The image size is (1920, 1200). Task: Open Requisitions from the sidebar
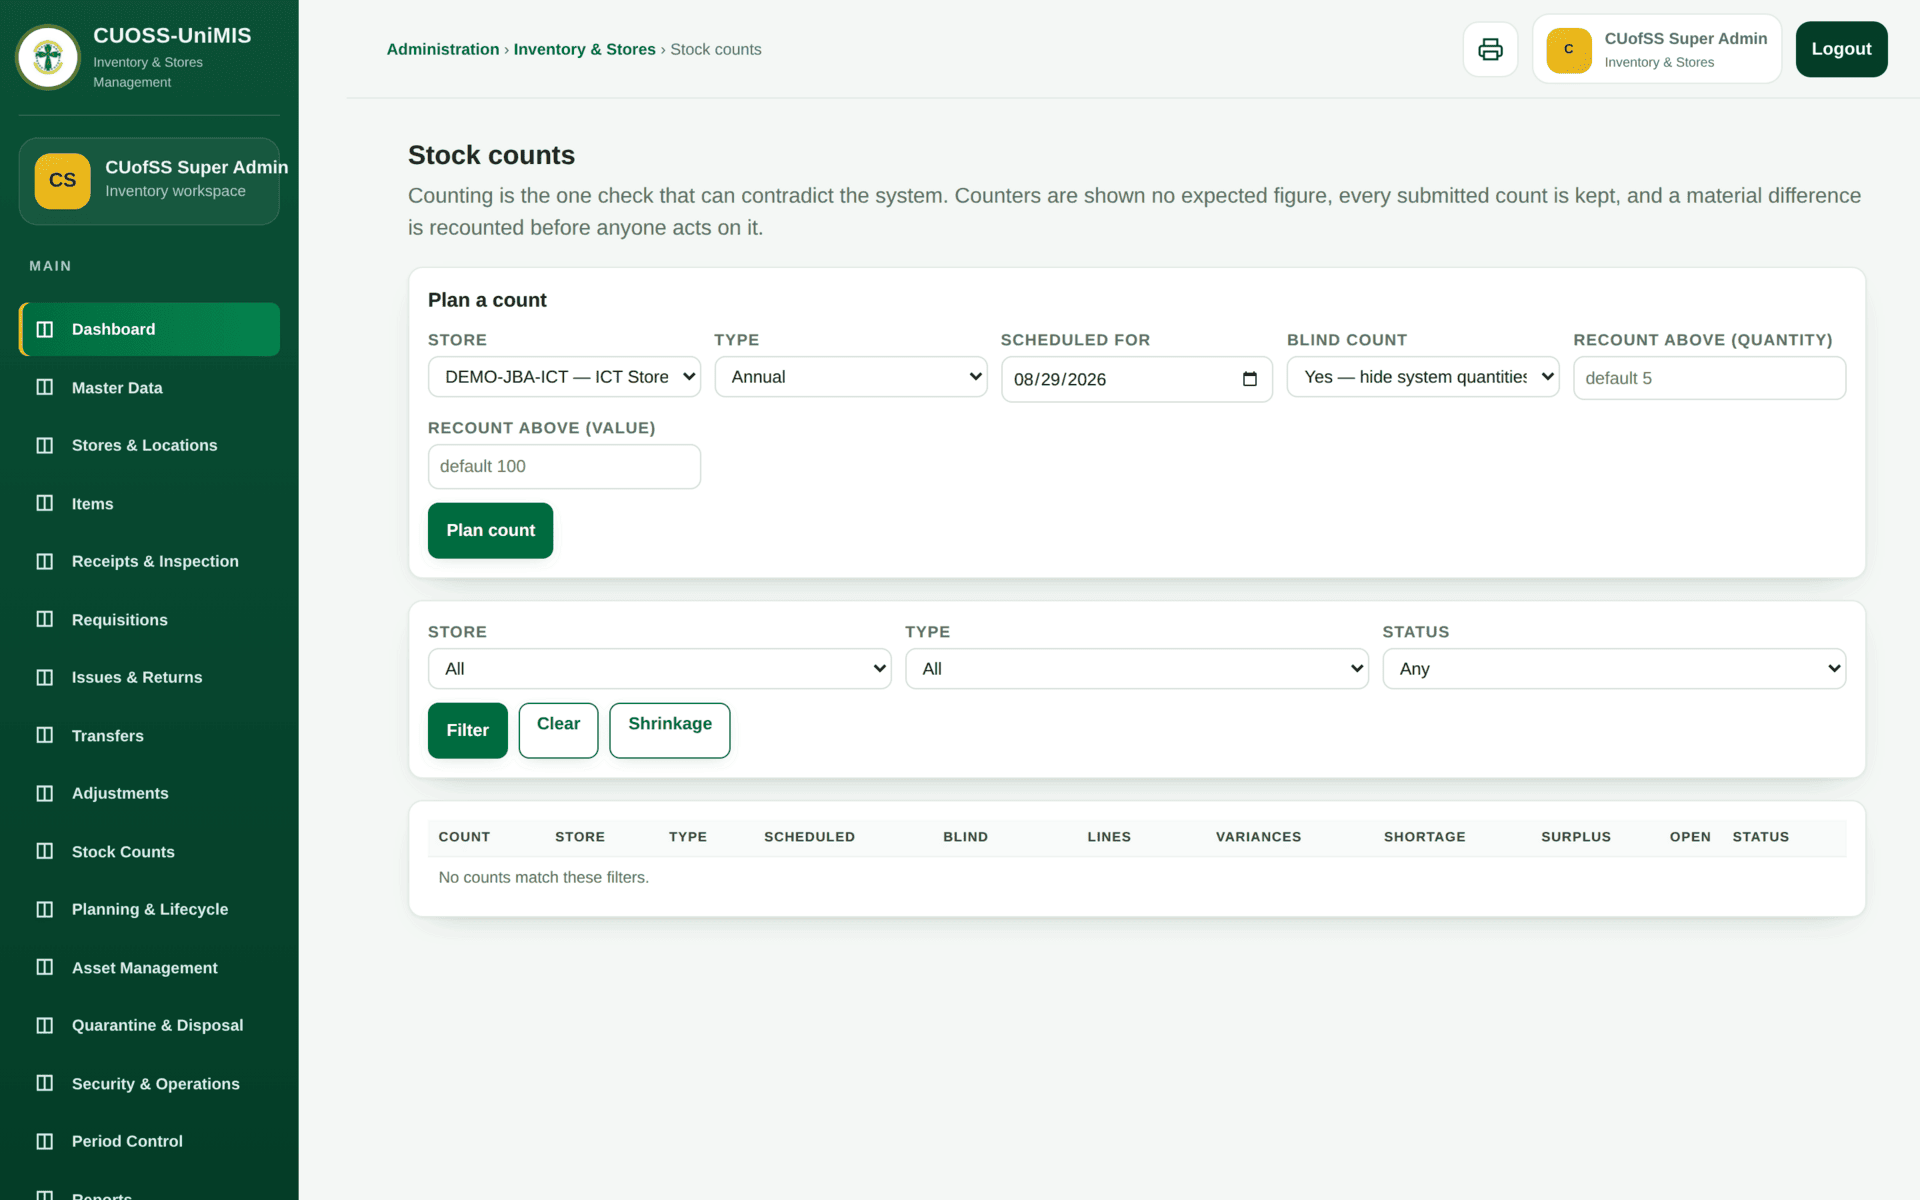pyautogui.click(x=149, y=619)
